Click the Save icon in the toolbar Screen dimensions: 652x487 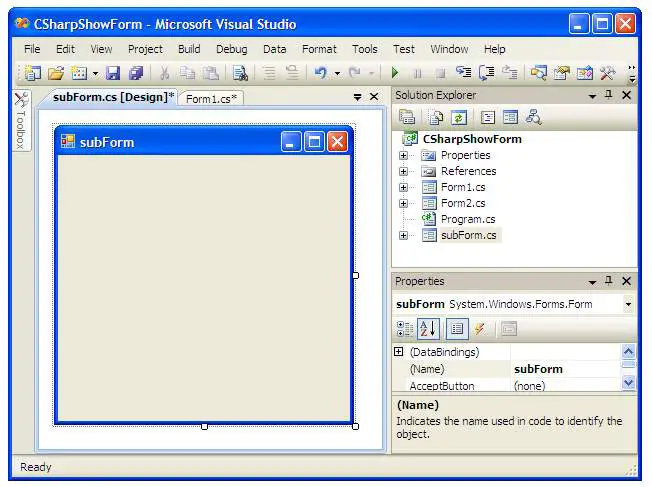(113, 73)
